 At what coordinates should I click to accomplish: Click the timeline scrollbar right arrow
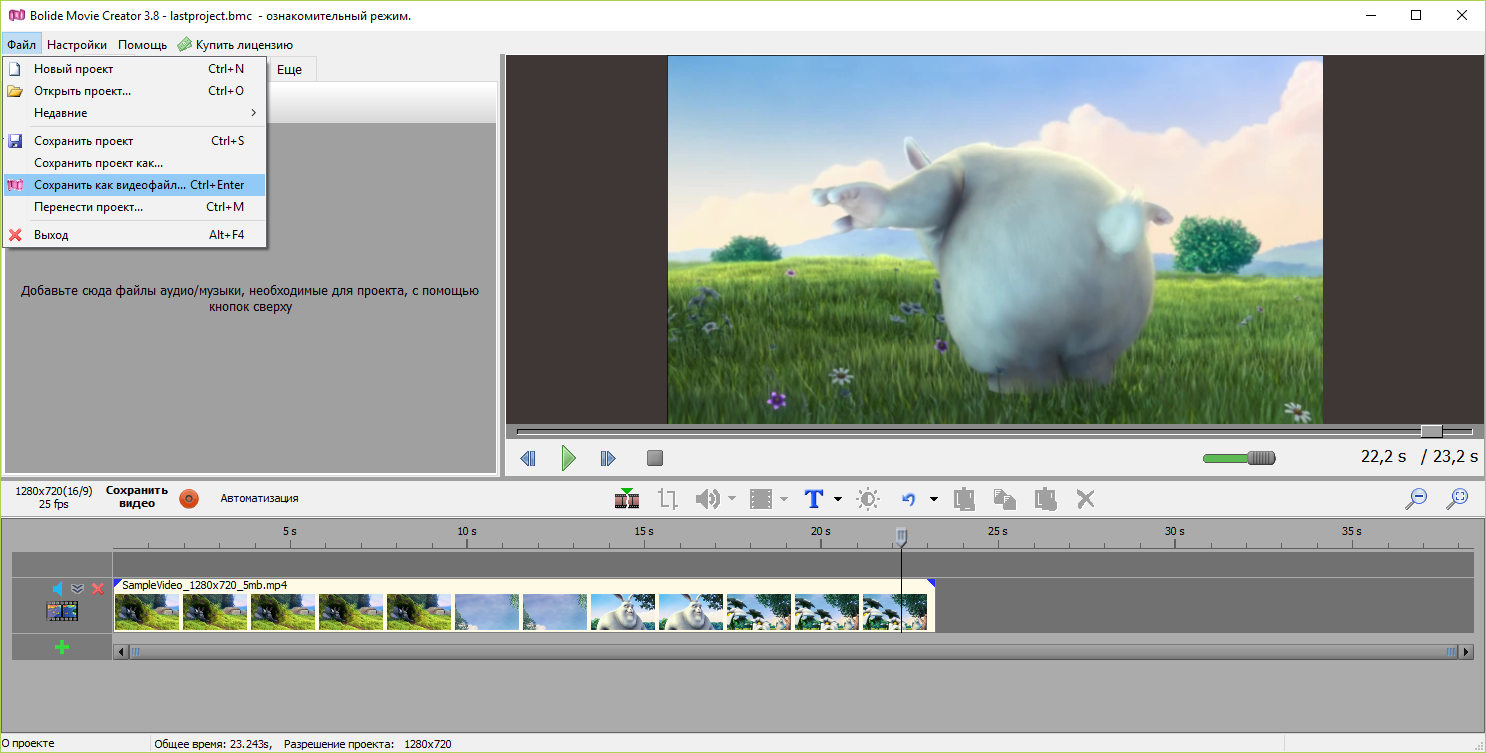click(x=1466, y=652)
